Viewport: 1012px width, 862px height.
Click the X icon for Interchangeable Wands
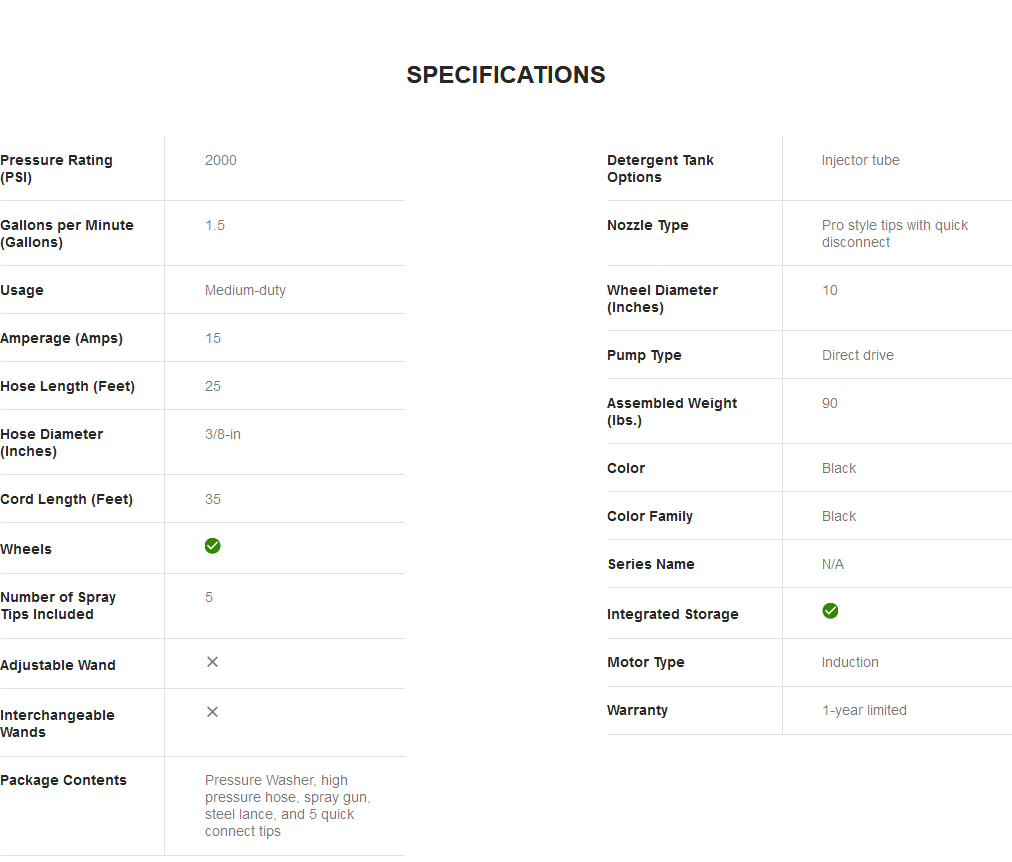pos(212,712)
